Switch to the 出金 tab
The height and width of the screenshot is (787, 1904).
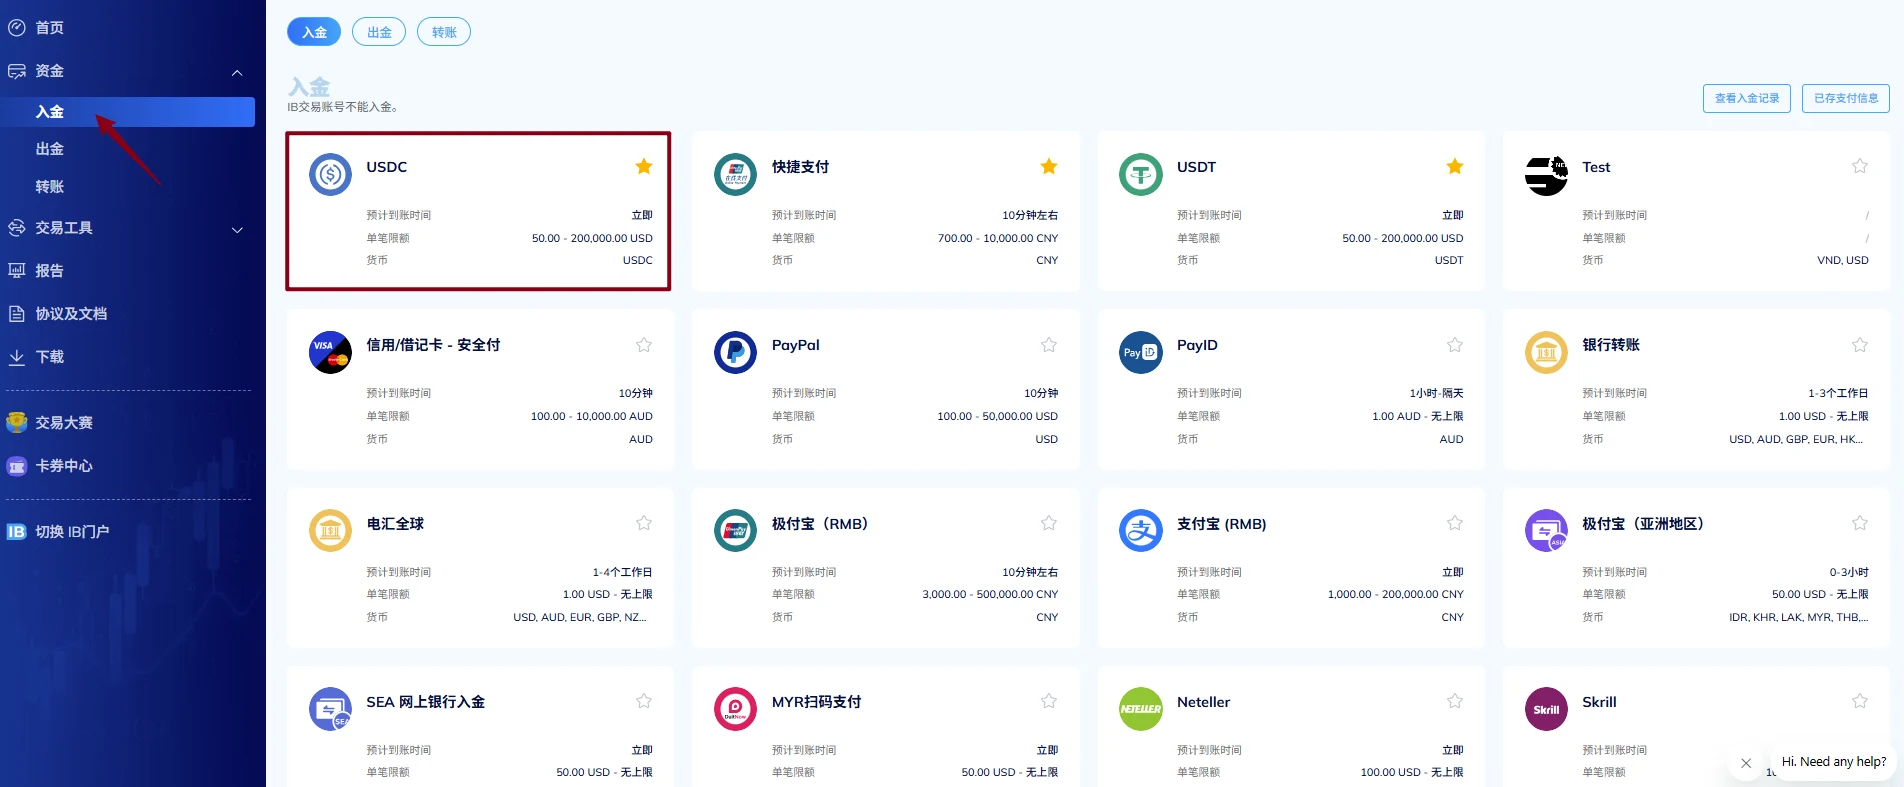click(x=379, y=32)
